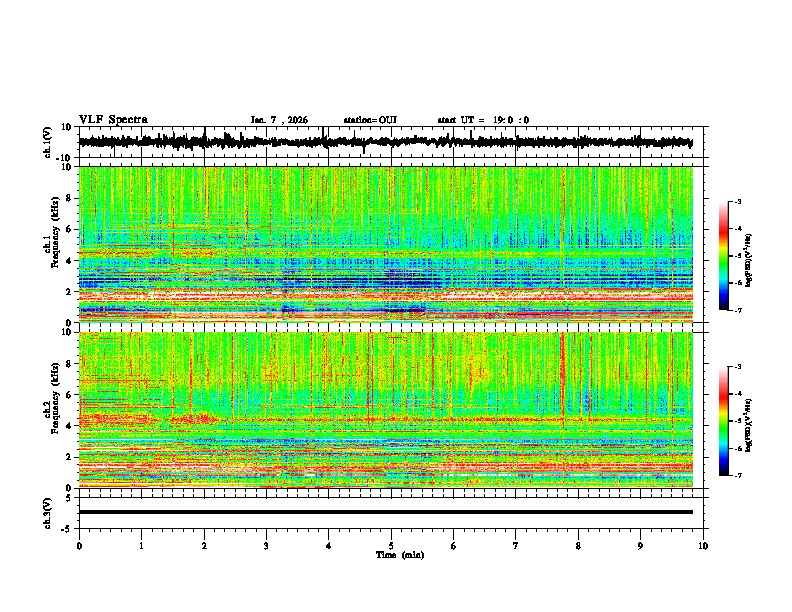Click the "-7" label on ch.1 color scale
The width and height of the screenshot is (792, 612).
pyautogui.click(x=738, y=310)
